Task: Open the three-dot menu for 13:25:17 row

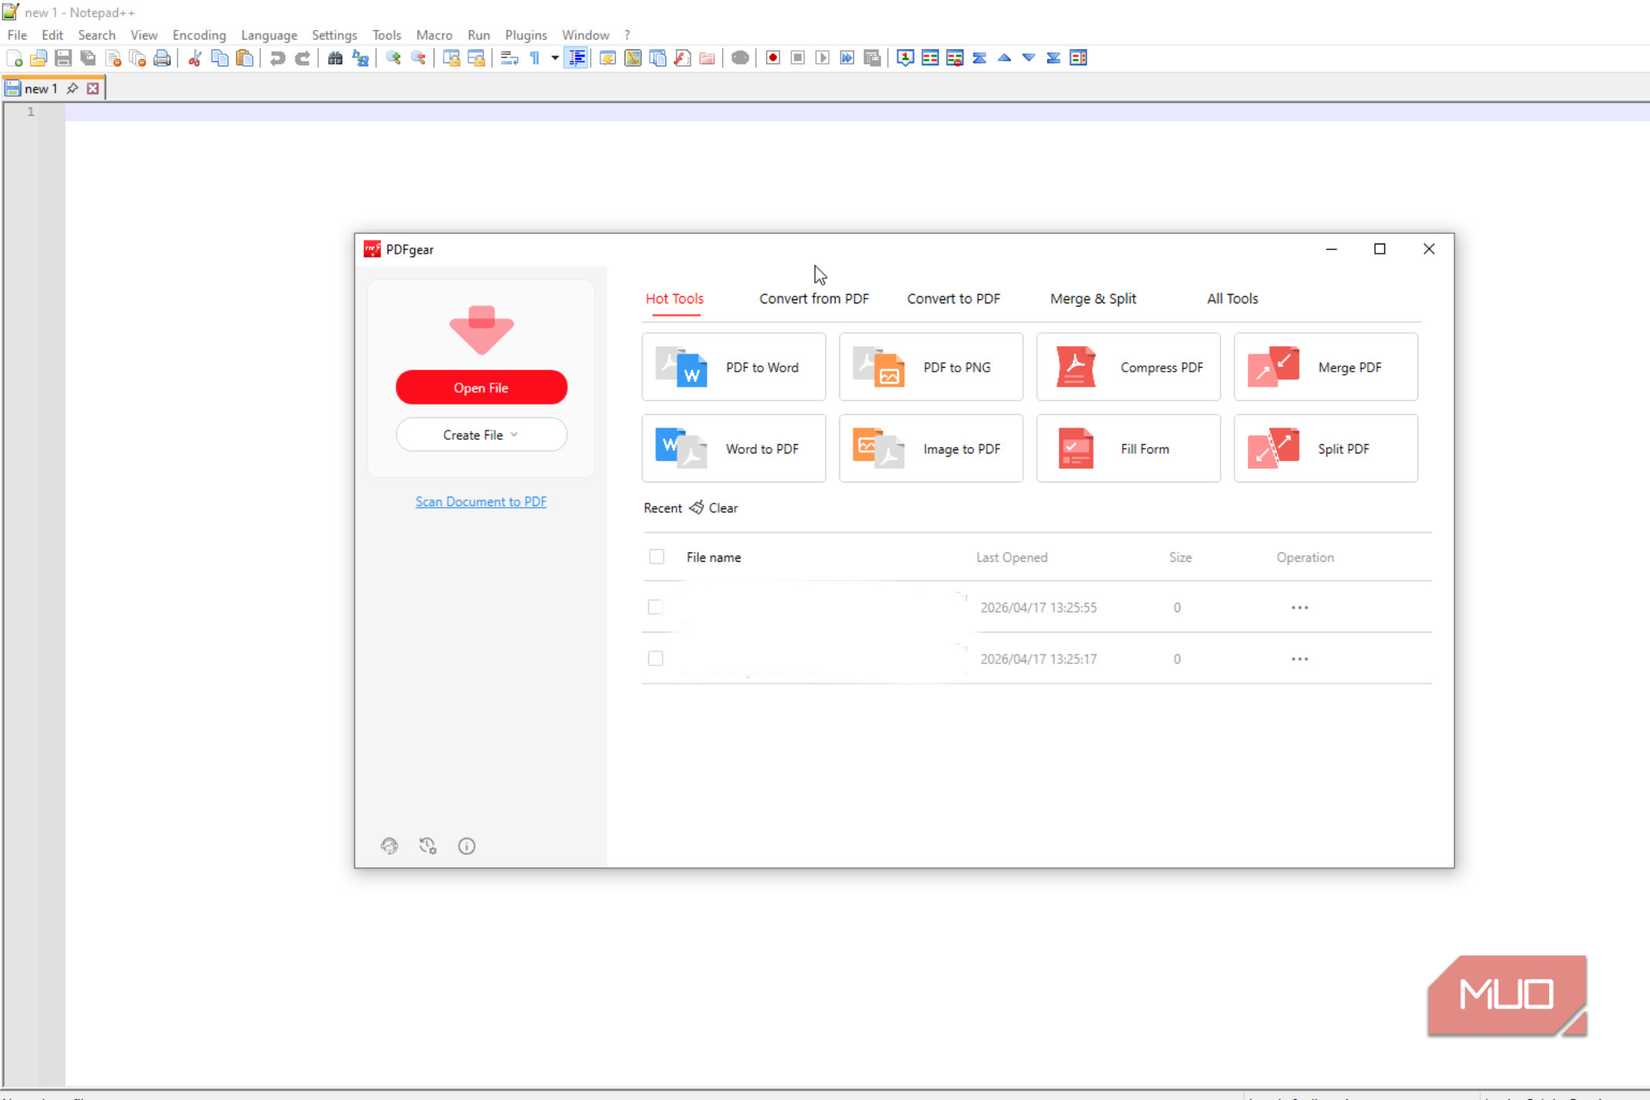Action: click(x=1300, y=659)
